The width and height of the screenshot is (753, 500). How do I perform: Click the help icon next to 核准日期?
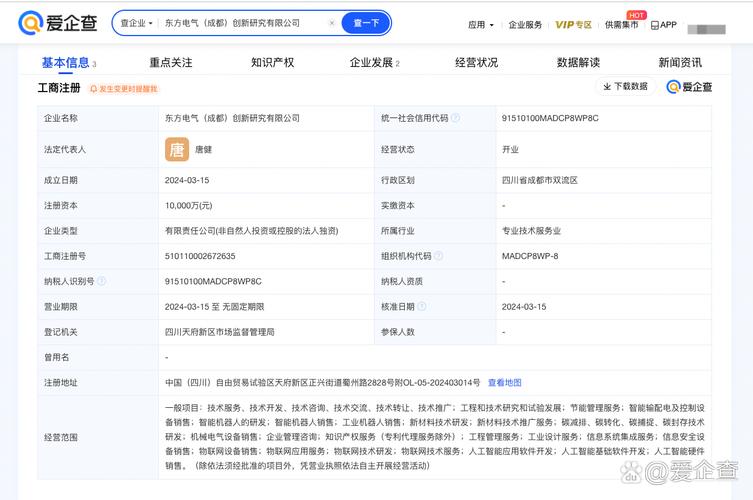422,306
